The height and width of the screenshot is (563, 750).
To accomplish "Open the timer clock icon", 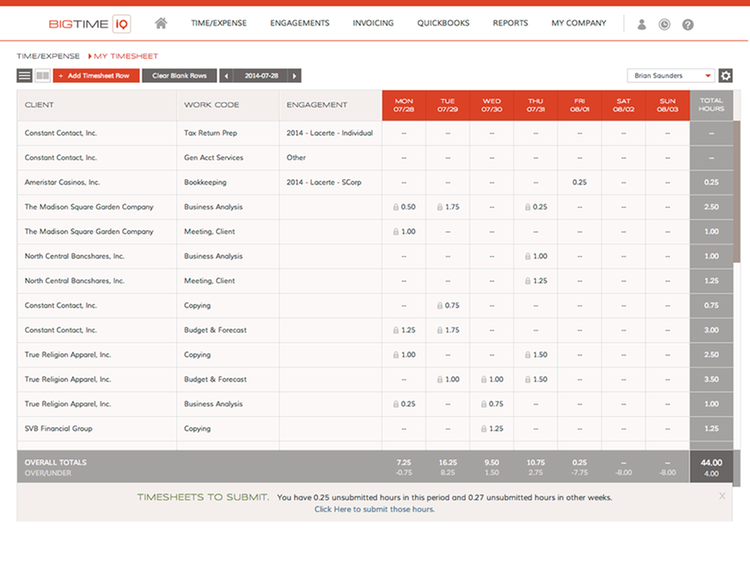I will point(664,24).
